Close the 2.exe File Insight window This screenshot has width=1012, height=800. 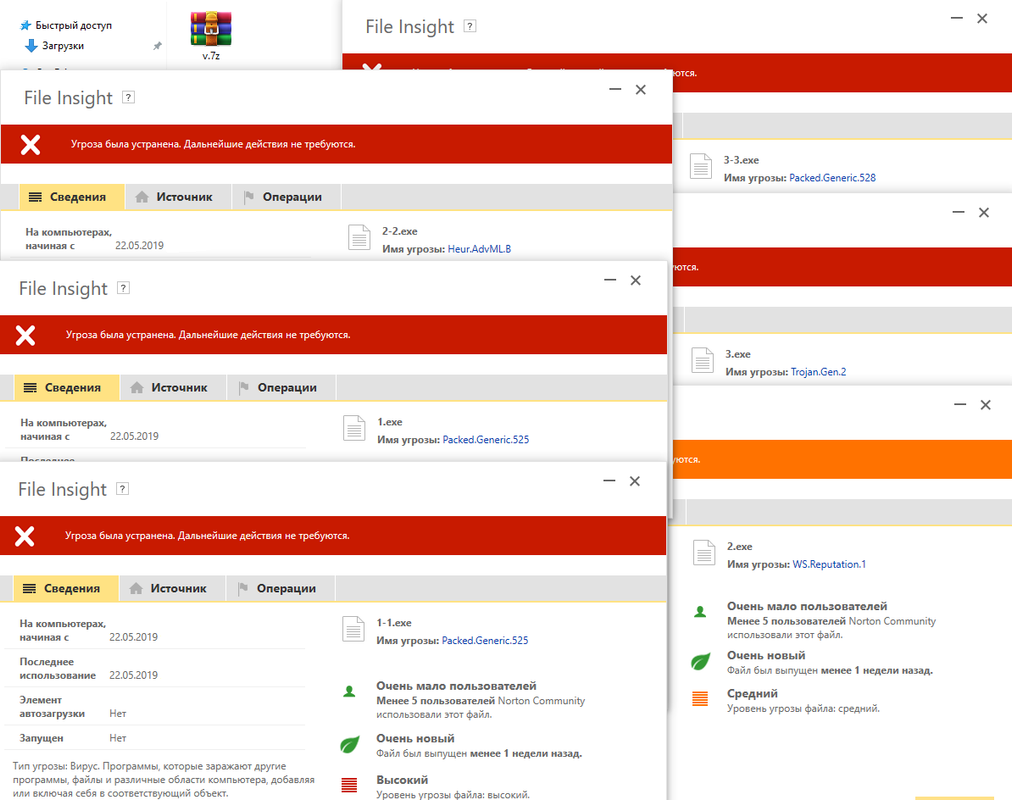986,405
